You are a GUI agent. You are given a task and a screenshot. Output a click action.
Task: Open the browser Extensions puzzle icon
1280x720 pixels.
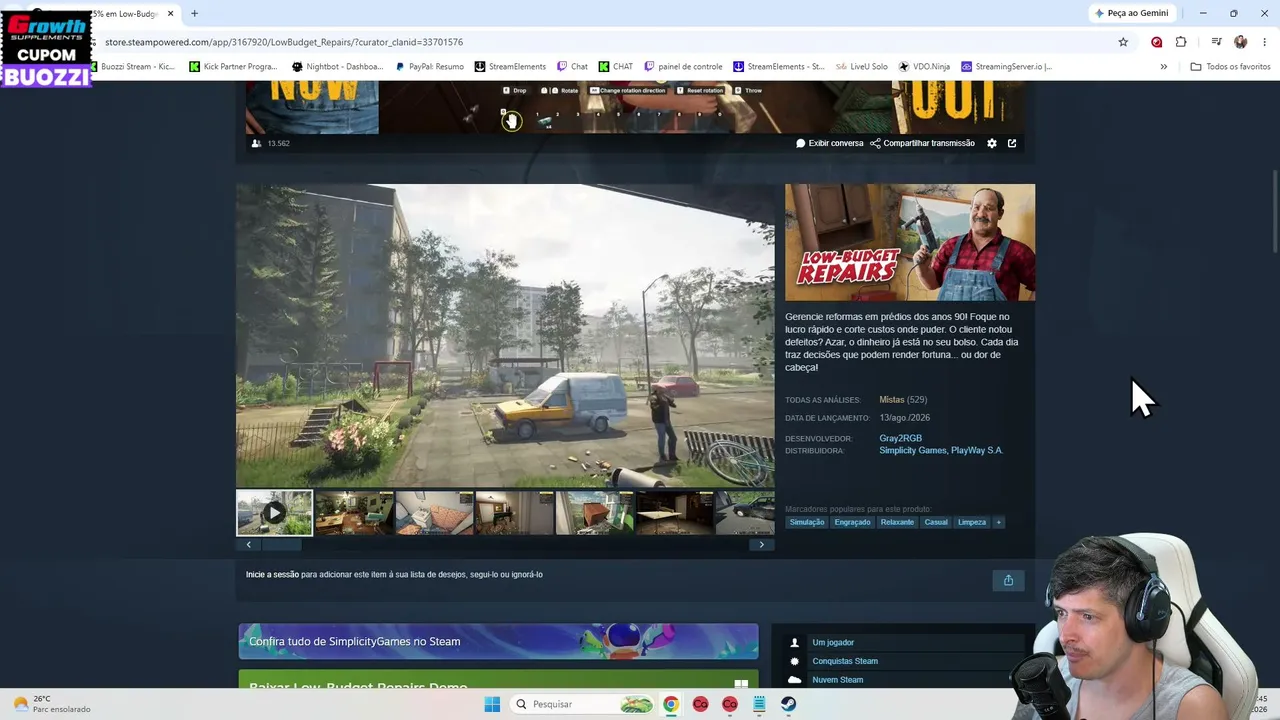click(x=1181, y=42)
